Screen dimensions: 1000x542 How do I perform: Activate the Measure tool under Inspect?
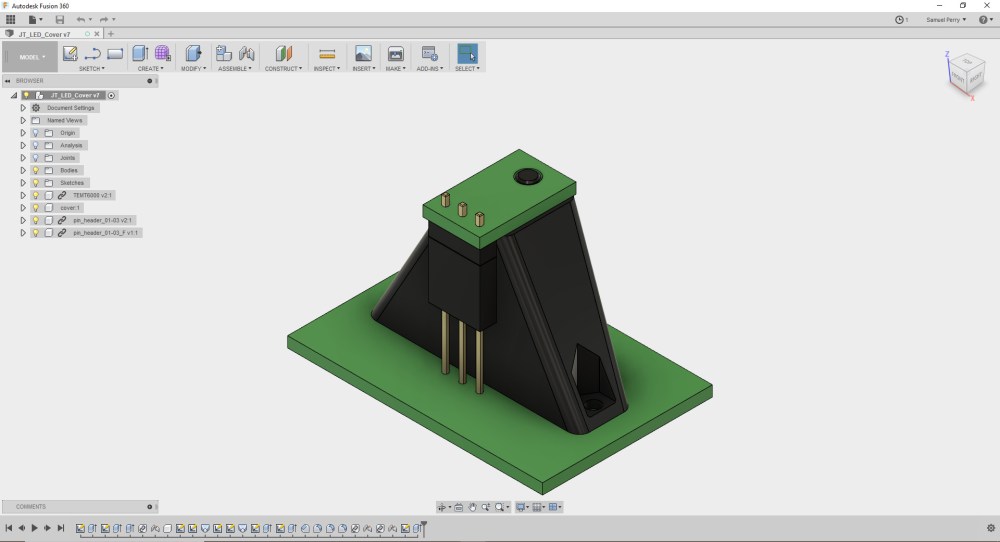point(326,54)
